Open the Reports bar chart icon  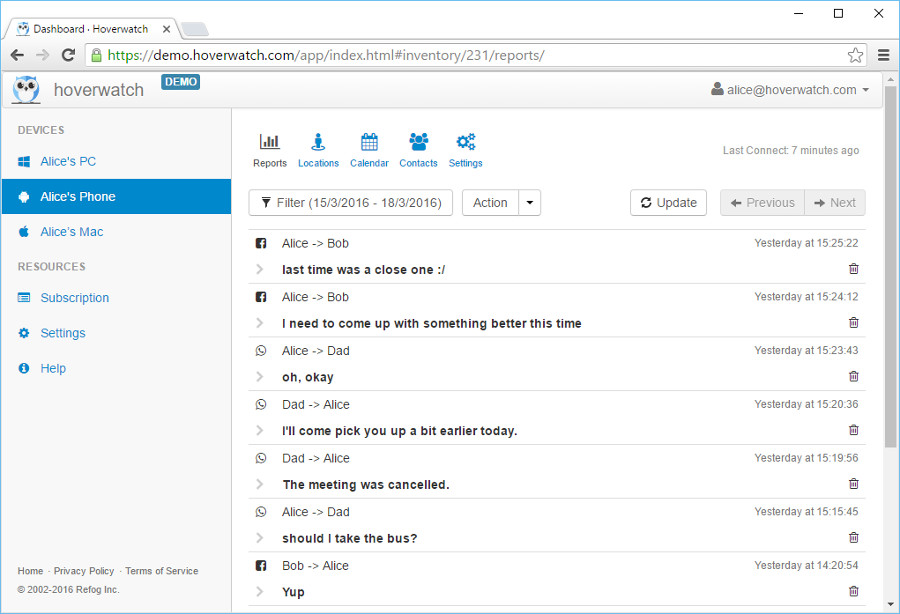(270, 142)
